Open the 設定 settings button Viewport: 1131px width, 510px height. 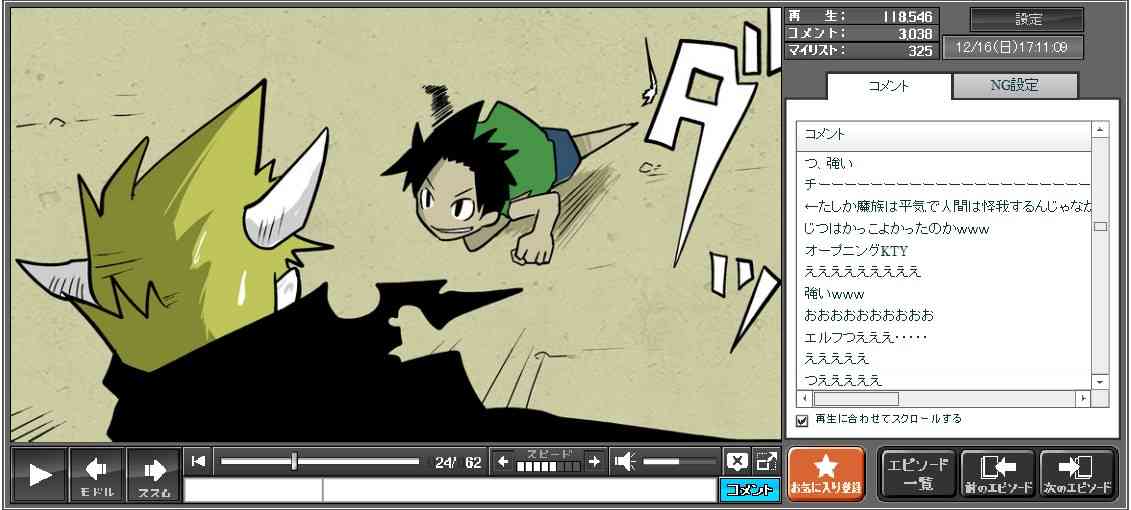(1027, 20)
